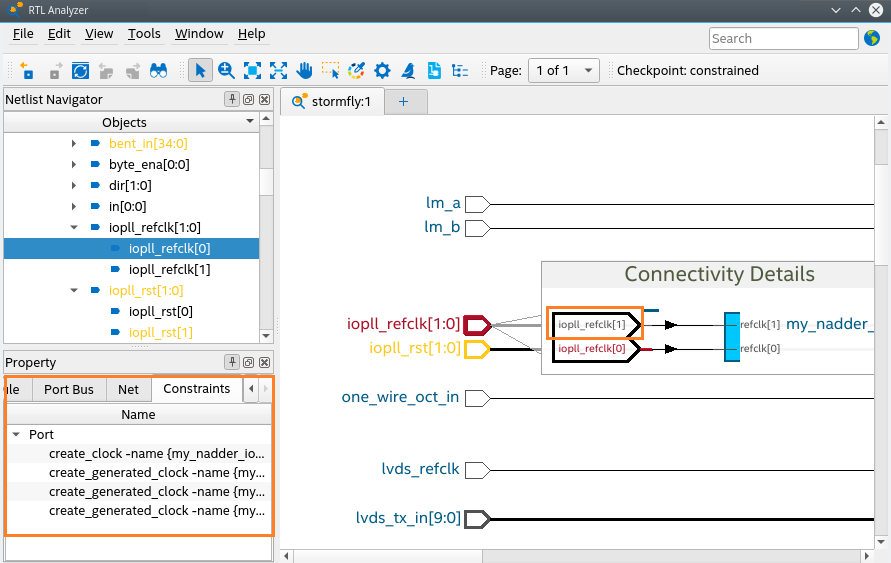Viewport: 891px width, 563px height.
Task: Pin the Property panel
Action: pyautogui.click(x=232, y=363)
